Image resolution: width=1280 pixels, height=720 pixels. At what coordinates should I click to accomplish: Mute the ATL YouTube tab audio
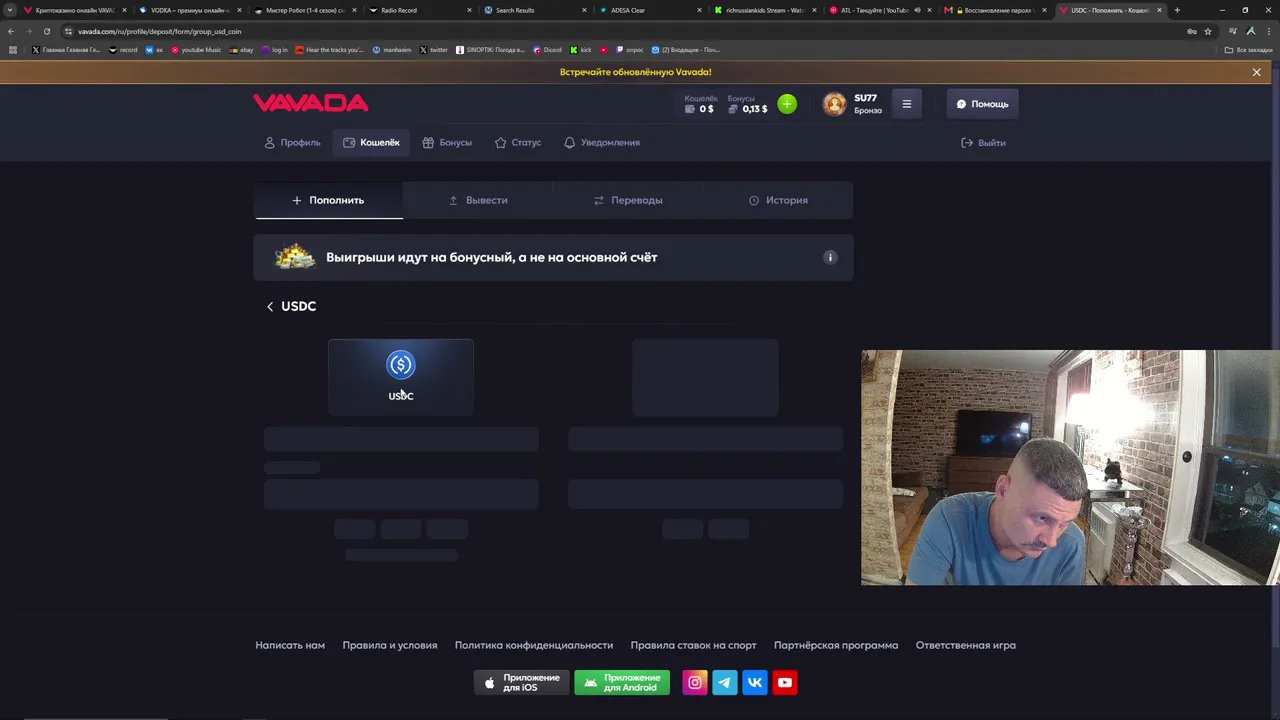tap(917, 10)
